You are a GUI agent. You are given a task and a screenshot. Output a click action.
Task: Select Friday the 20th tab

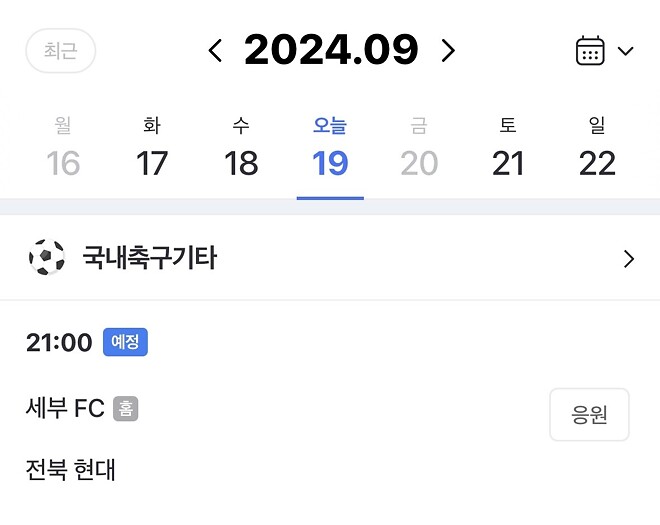tap(419, 147)
